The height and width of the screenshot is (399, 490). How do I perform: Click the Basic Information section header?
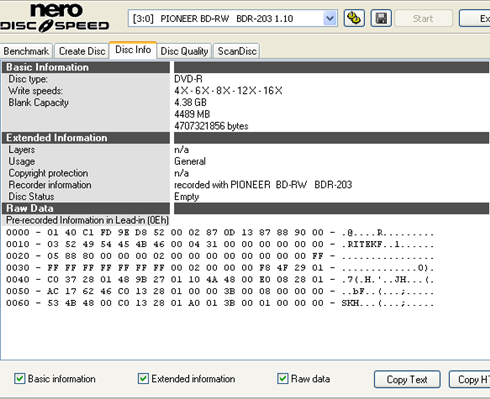86,67
